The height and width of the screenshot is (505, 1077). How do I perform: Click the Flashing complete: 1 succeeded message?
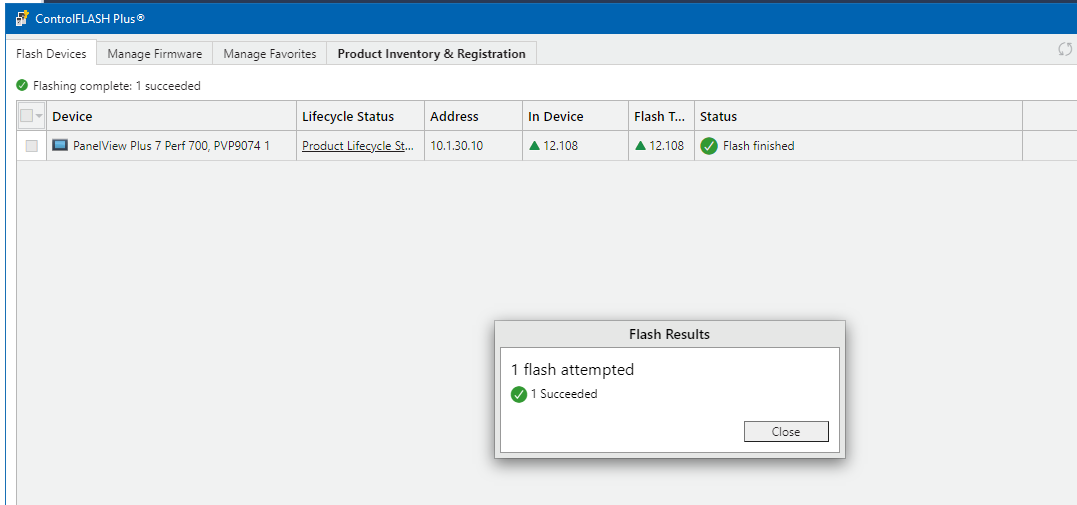pos(117,86)
